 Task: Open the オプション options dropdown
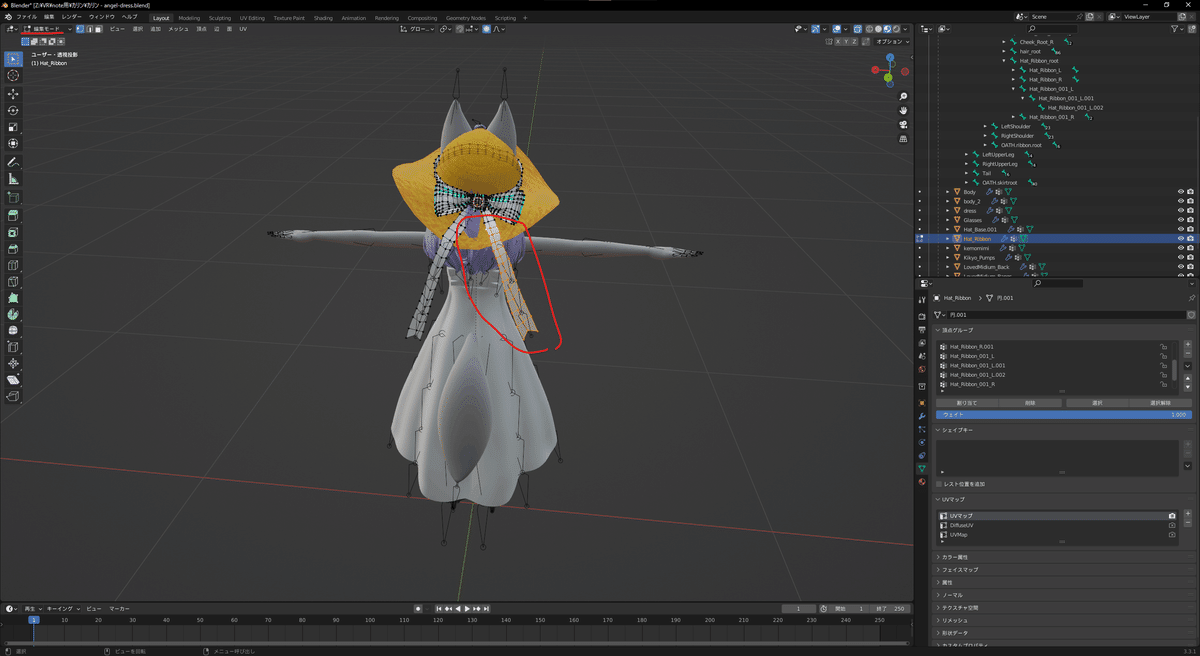[x=892, y=42]
